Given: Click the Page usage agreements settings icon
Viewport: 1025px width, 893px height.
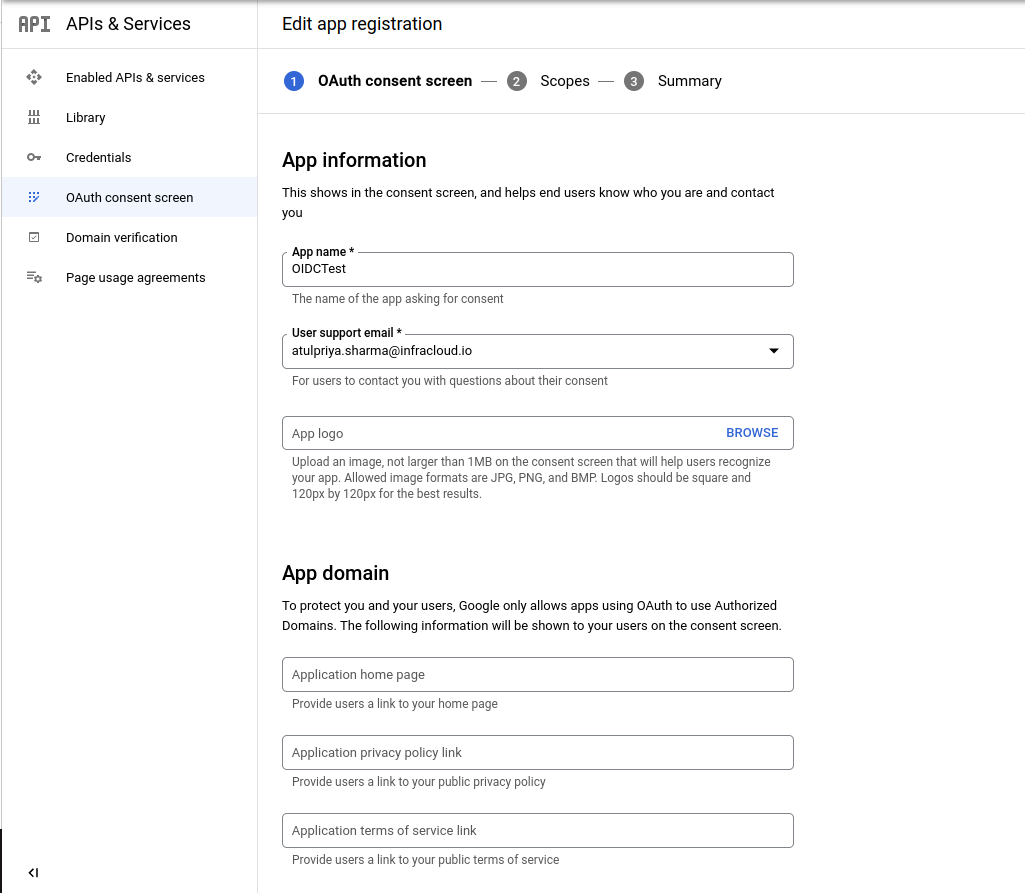Looking at the screenshot, I should [34, 277].
